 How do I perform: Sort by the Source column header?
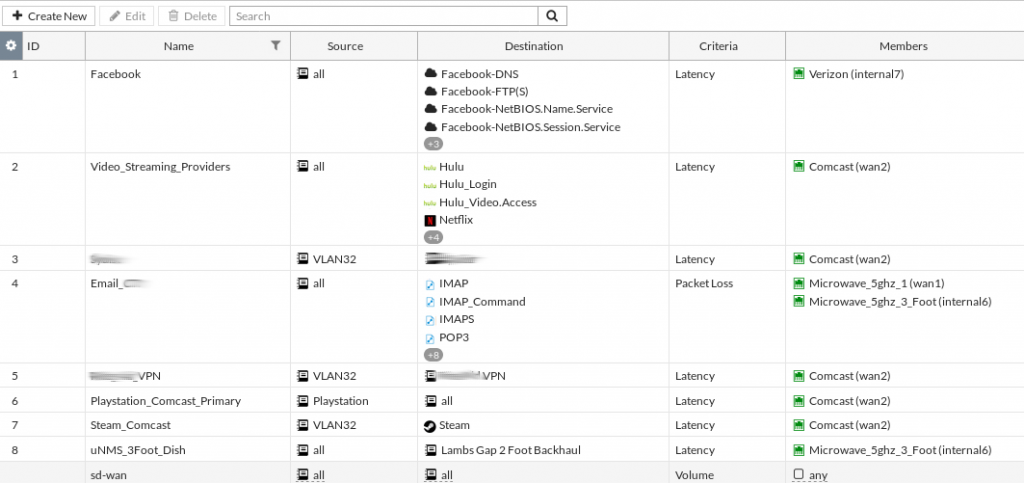(x=345, y=46)
